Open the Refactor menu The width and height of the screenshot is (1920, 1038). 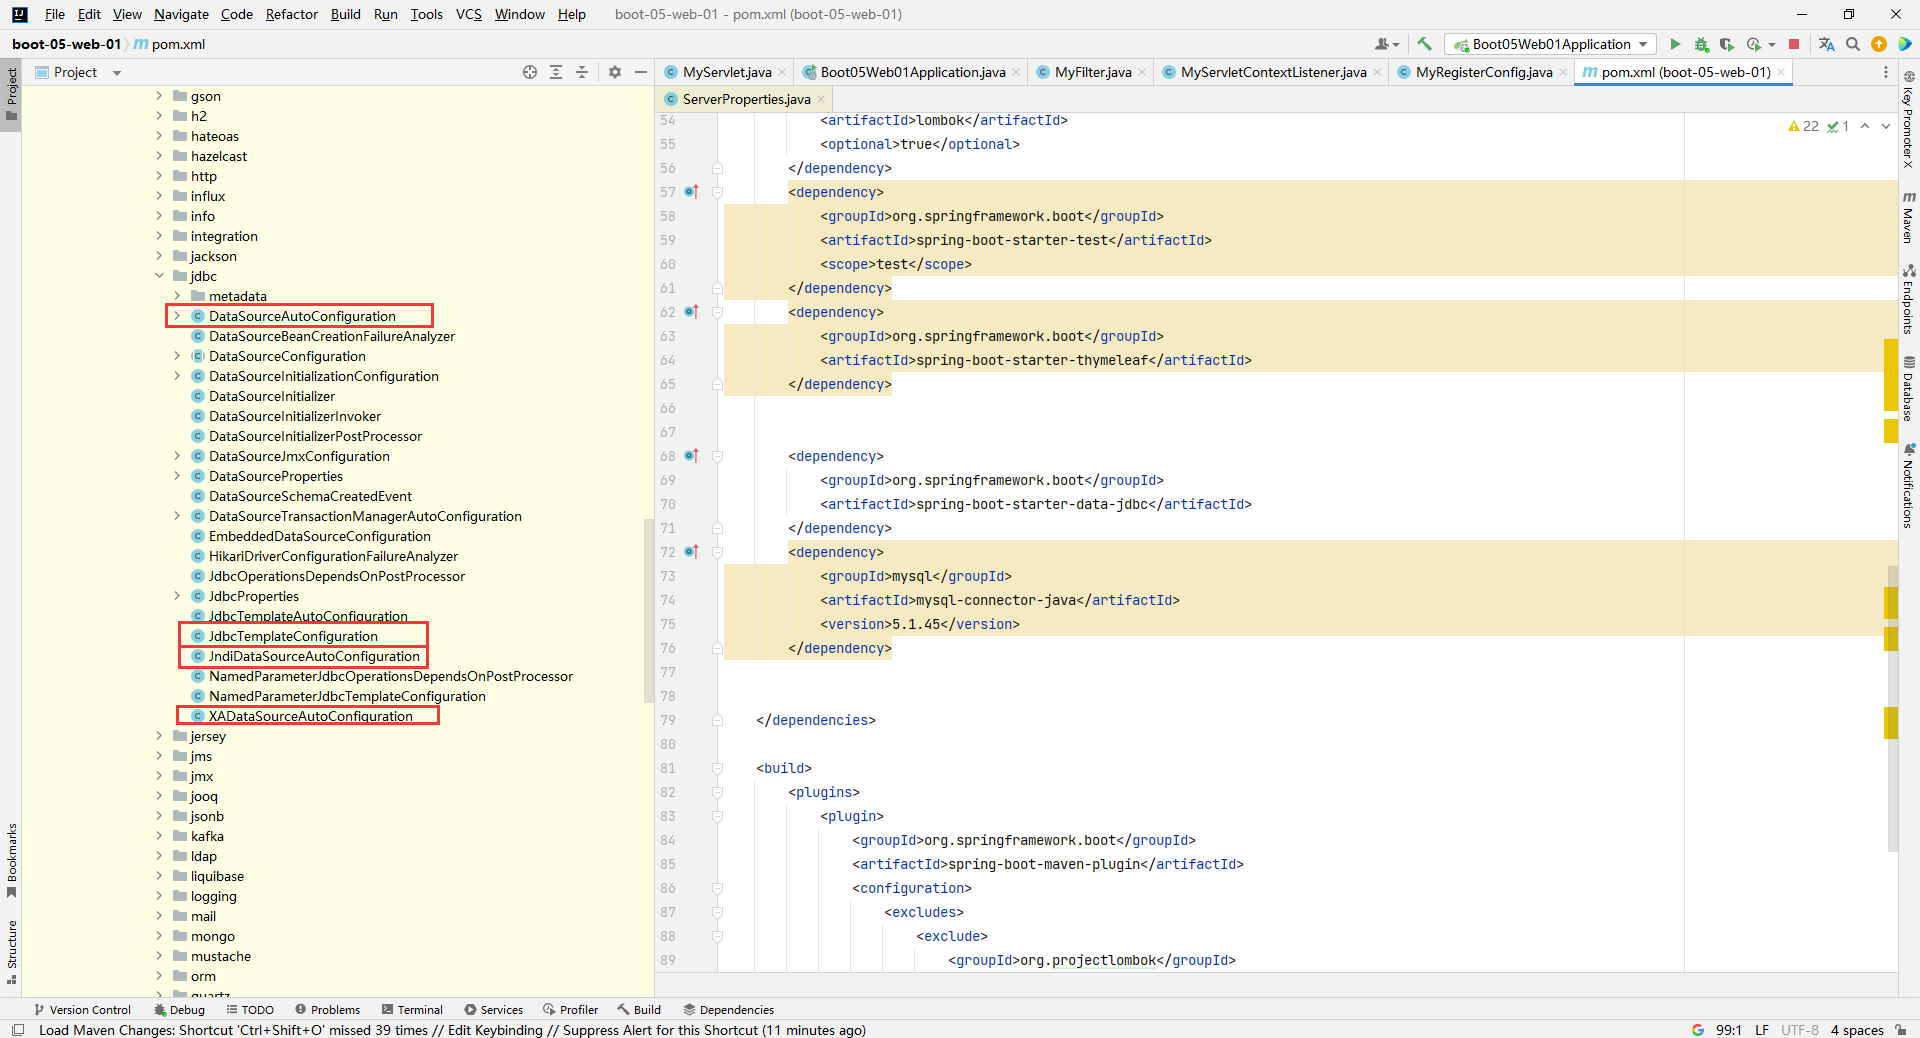tap(291, 14)
